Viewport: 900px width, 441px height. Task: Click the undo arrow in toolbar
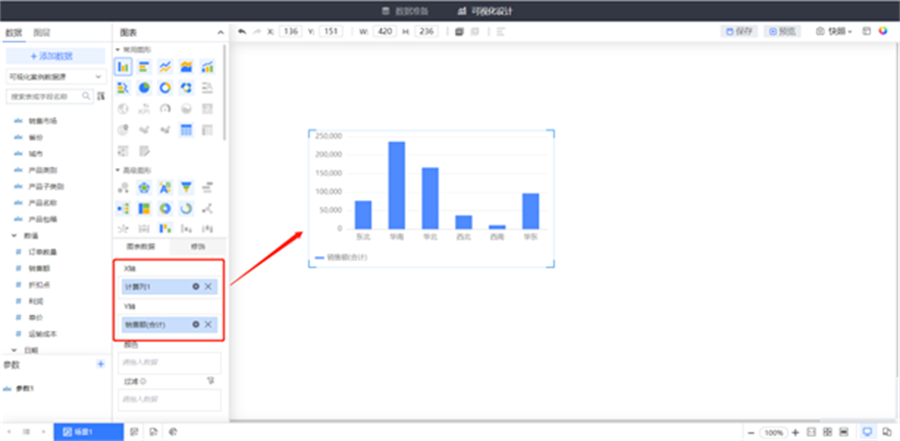tap(242, 31)
